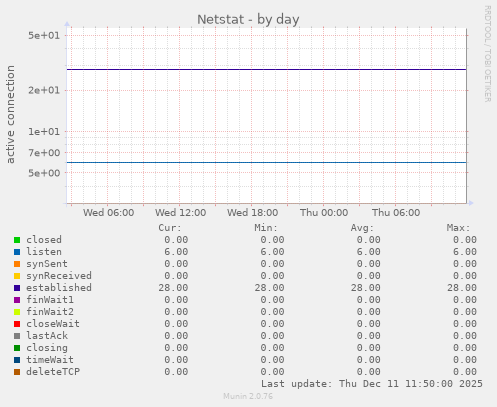
Task: Click the 'Netstat - by day' title
Action: tap(248, 20)
